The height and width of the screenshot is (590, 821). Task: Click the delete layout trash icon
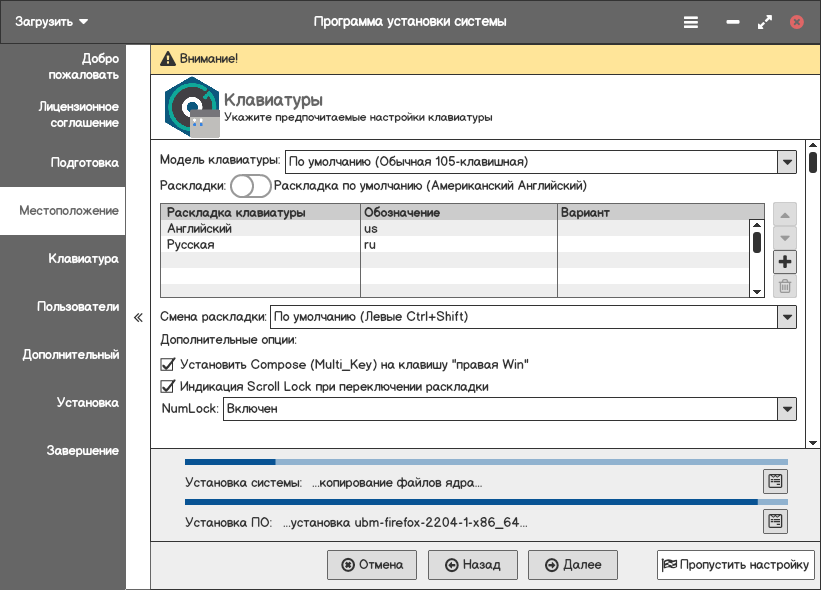[785, 287]
